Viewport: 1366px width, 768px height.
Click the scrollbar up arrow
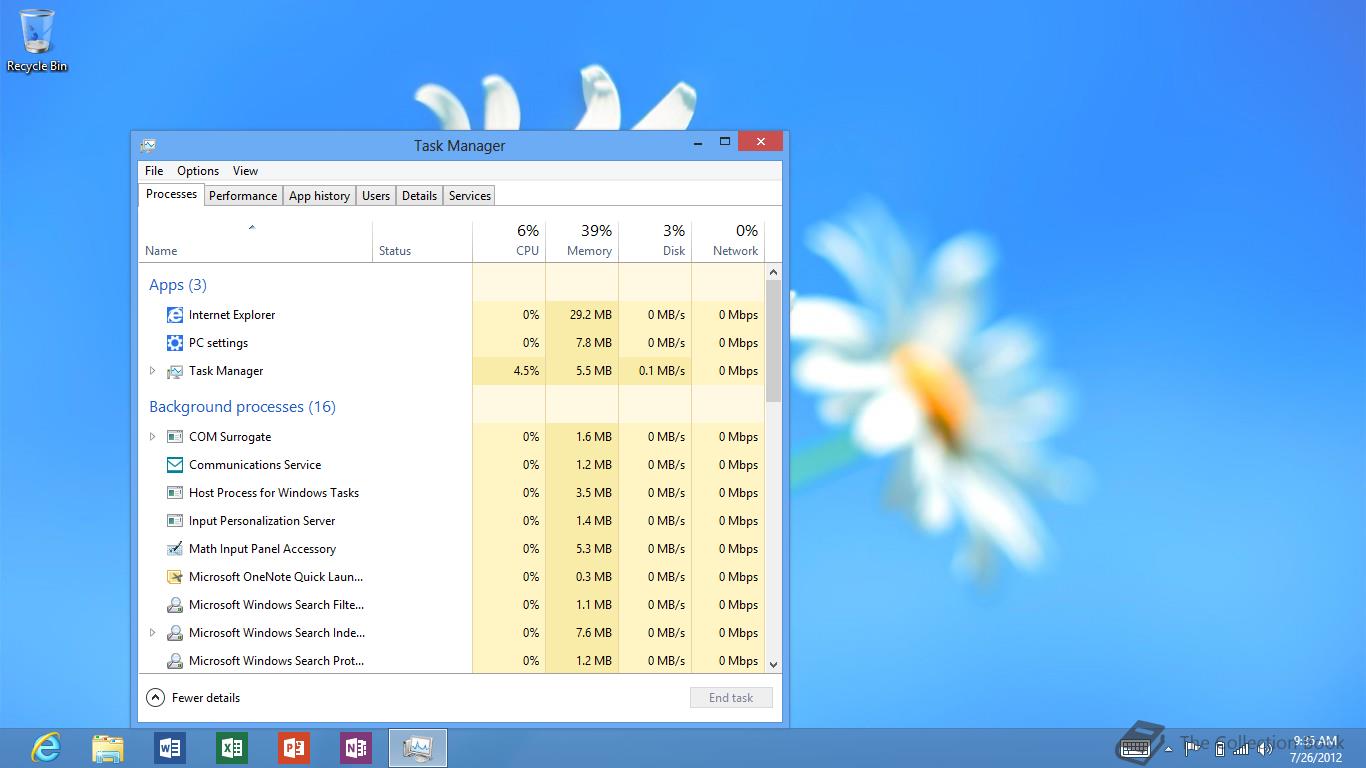773,272
